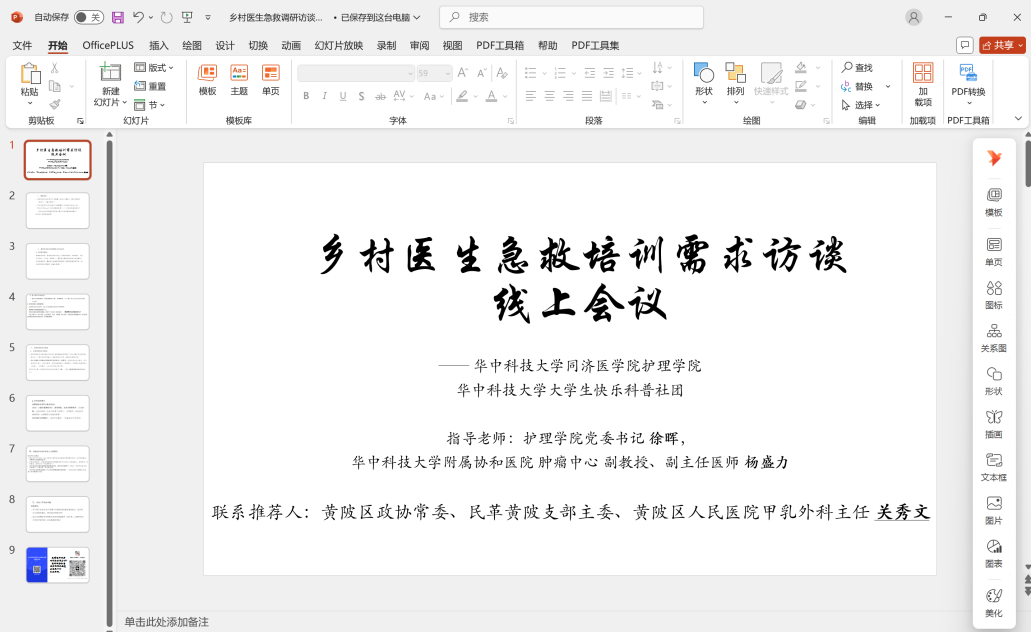Switch to the 设计 Design tab
The image size is (1031, 632).
pyautogui.click(x=225, y=45)
